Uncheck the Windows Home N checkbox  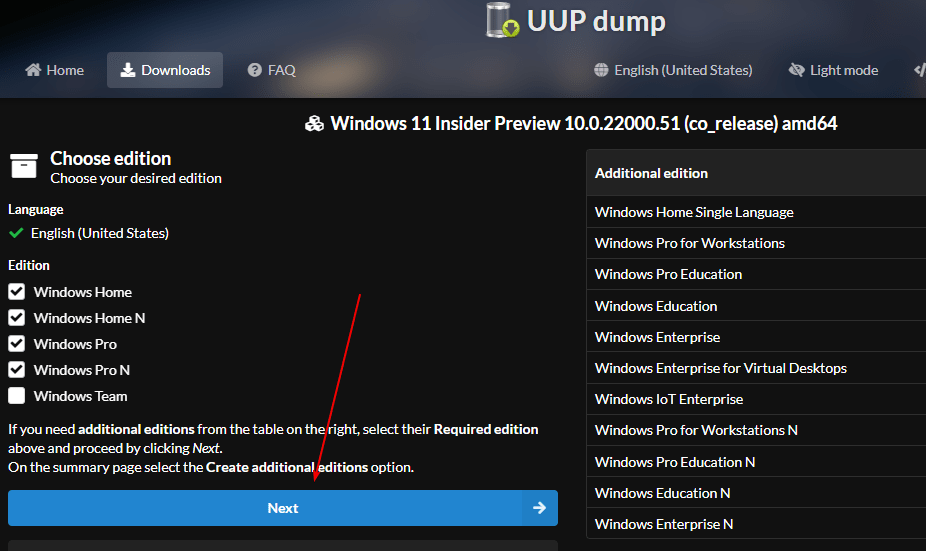[x=17, y=318]
